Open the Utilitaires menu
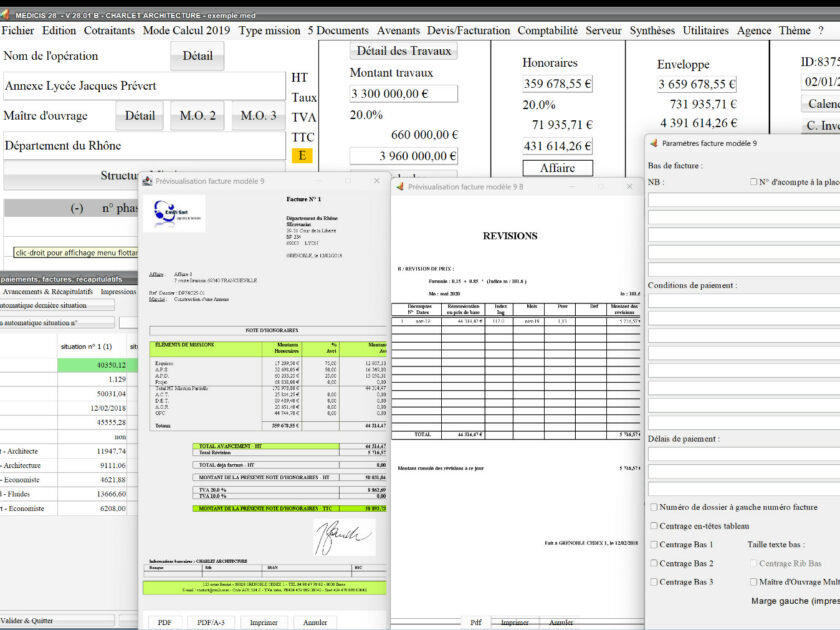 tap(706, 31)
